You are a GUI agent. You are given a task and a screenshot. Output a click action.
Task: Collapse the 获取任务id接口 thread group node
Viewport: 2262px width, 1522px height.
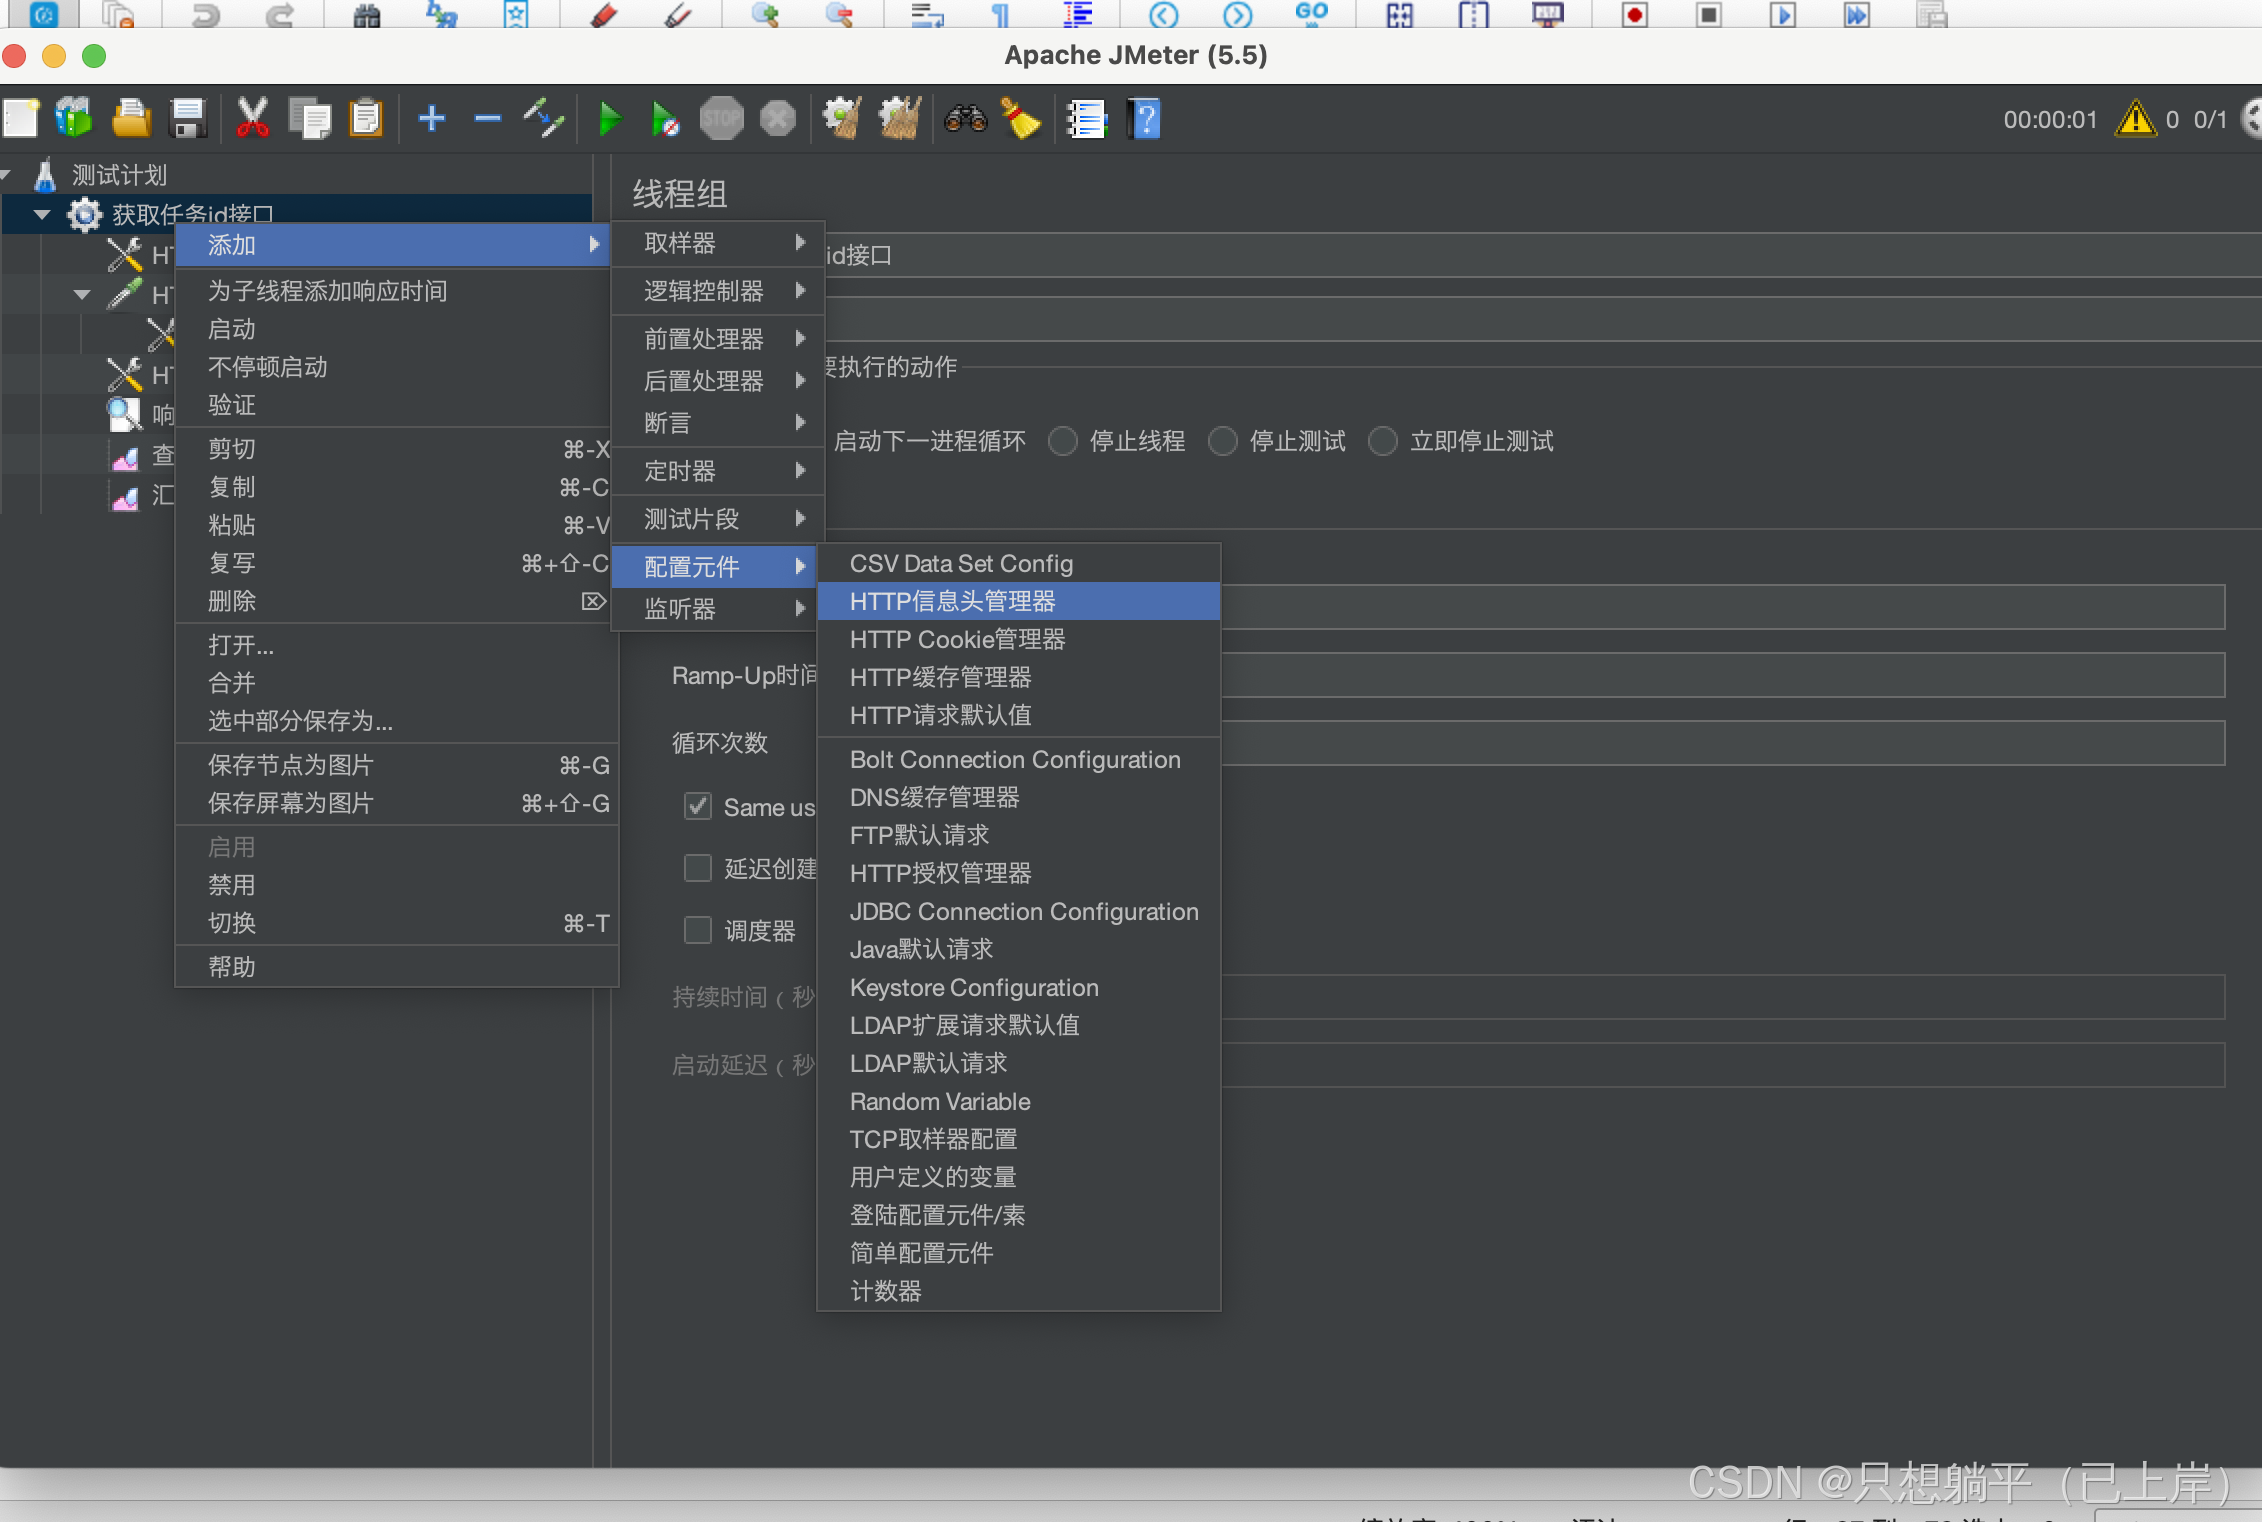click(x=42, y=214)
